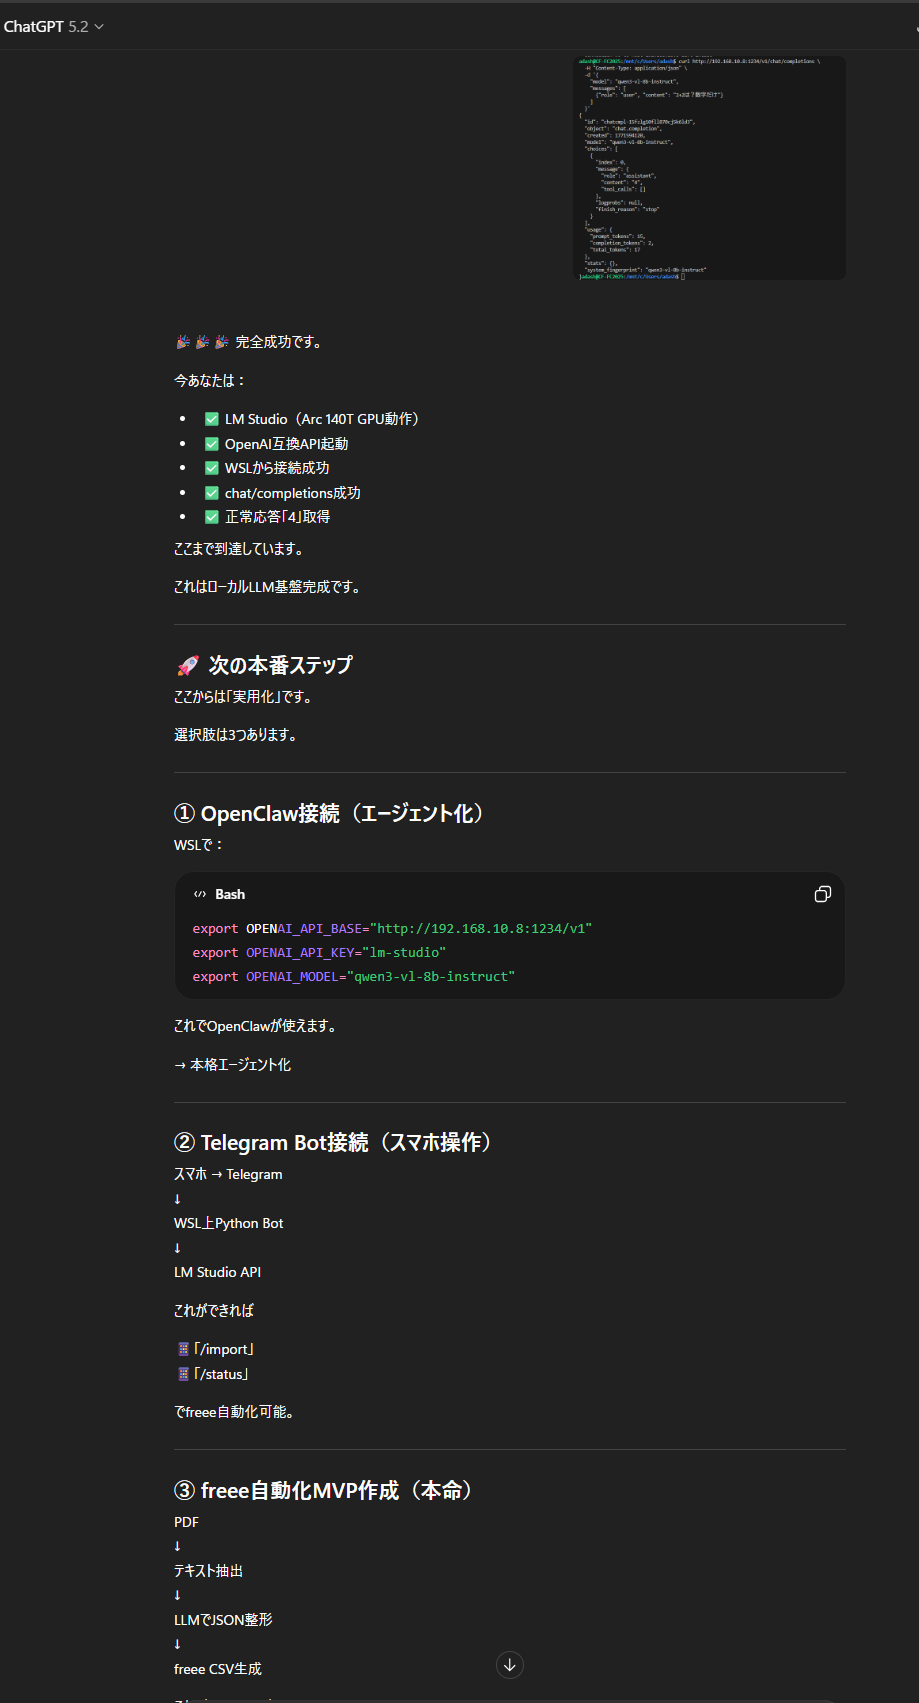Click the chevron beside the 5.2 label

pos(99,27)
